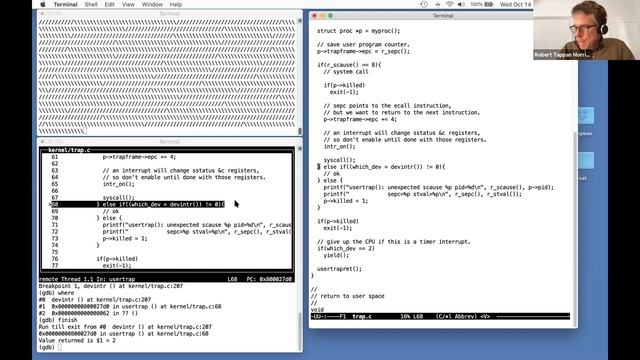Click the Emacs mode line 'trap.c'

pyautogui.click(x=362, y=316)
